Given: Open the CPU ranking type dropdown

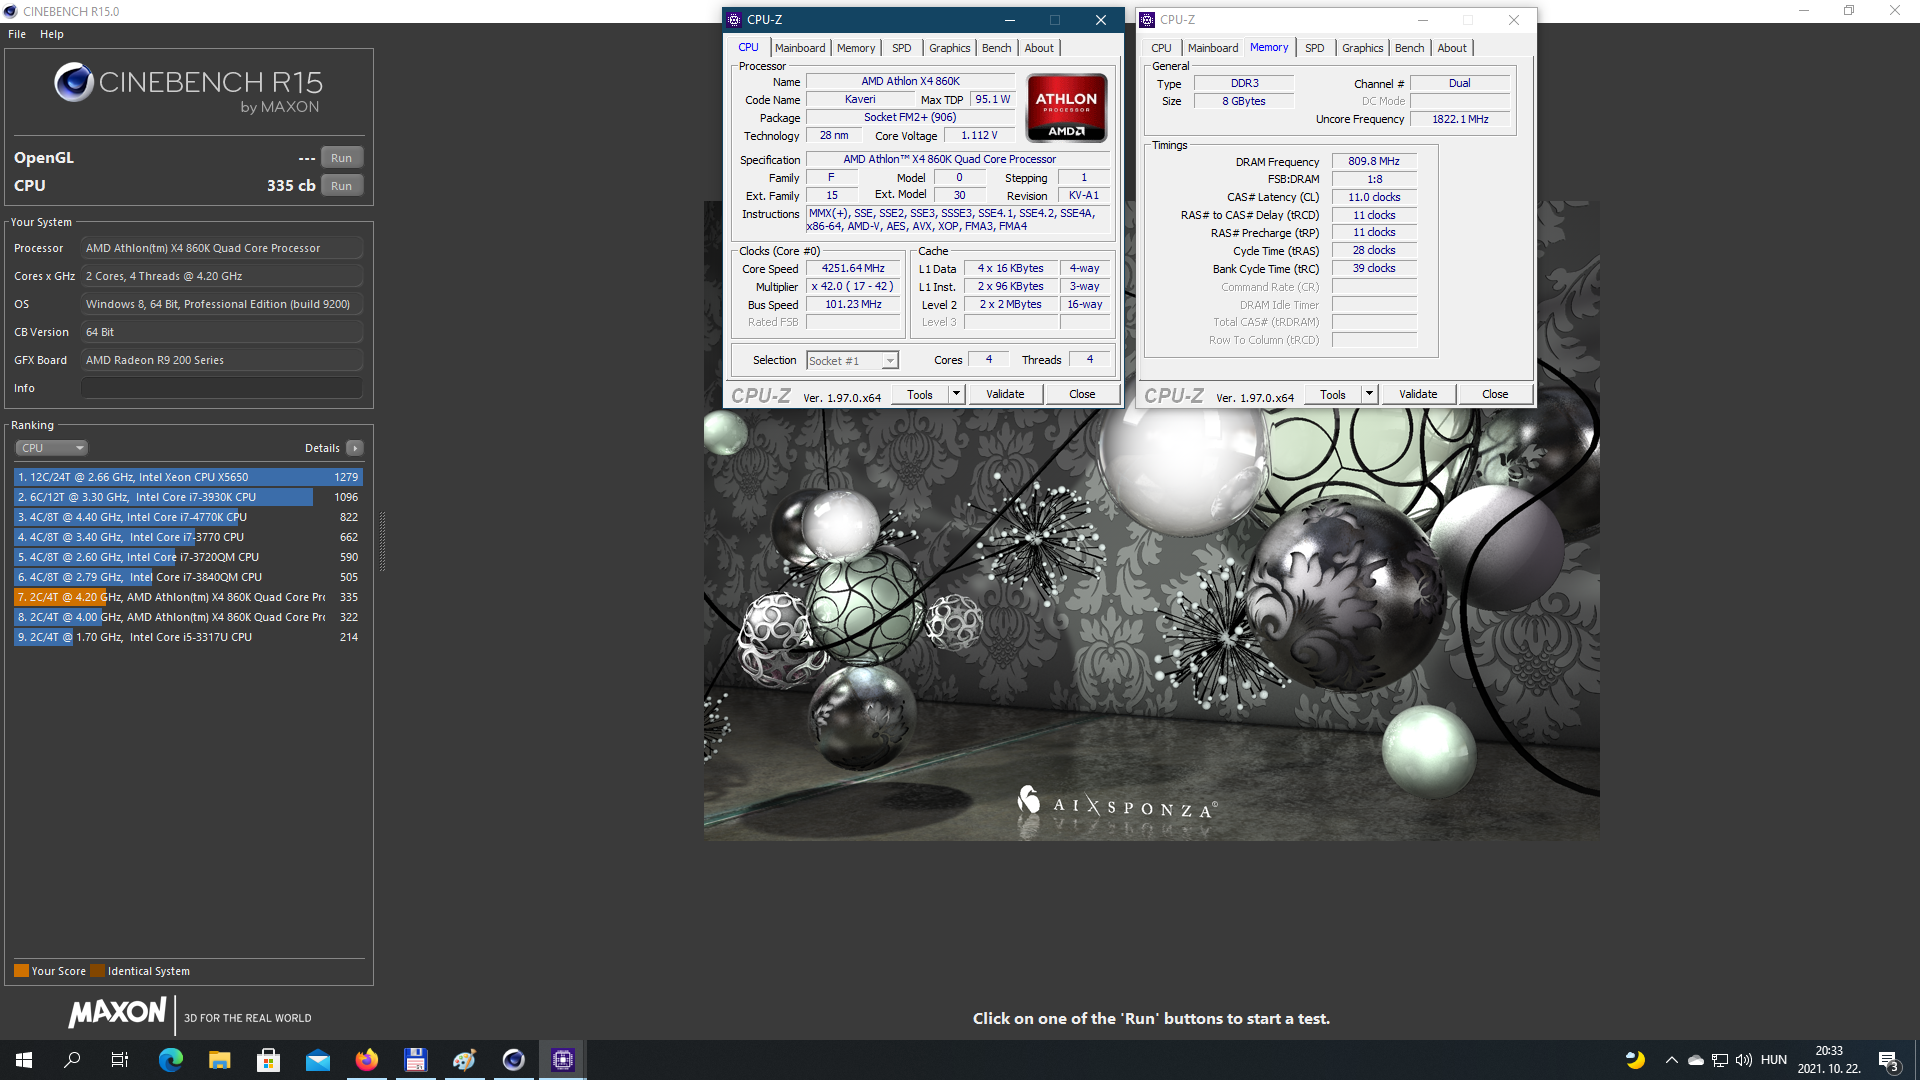Looking at the screenshot, I should (x=52, y=448).
